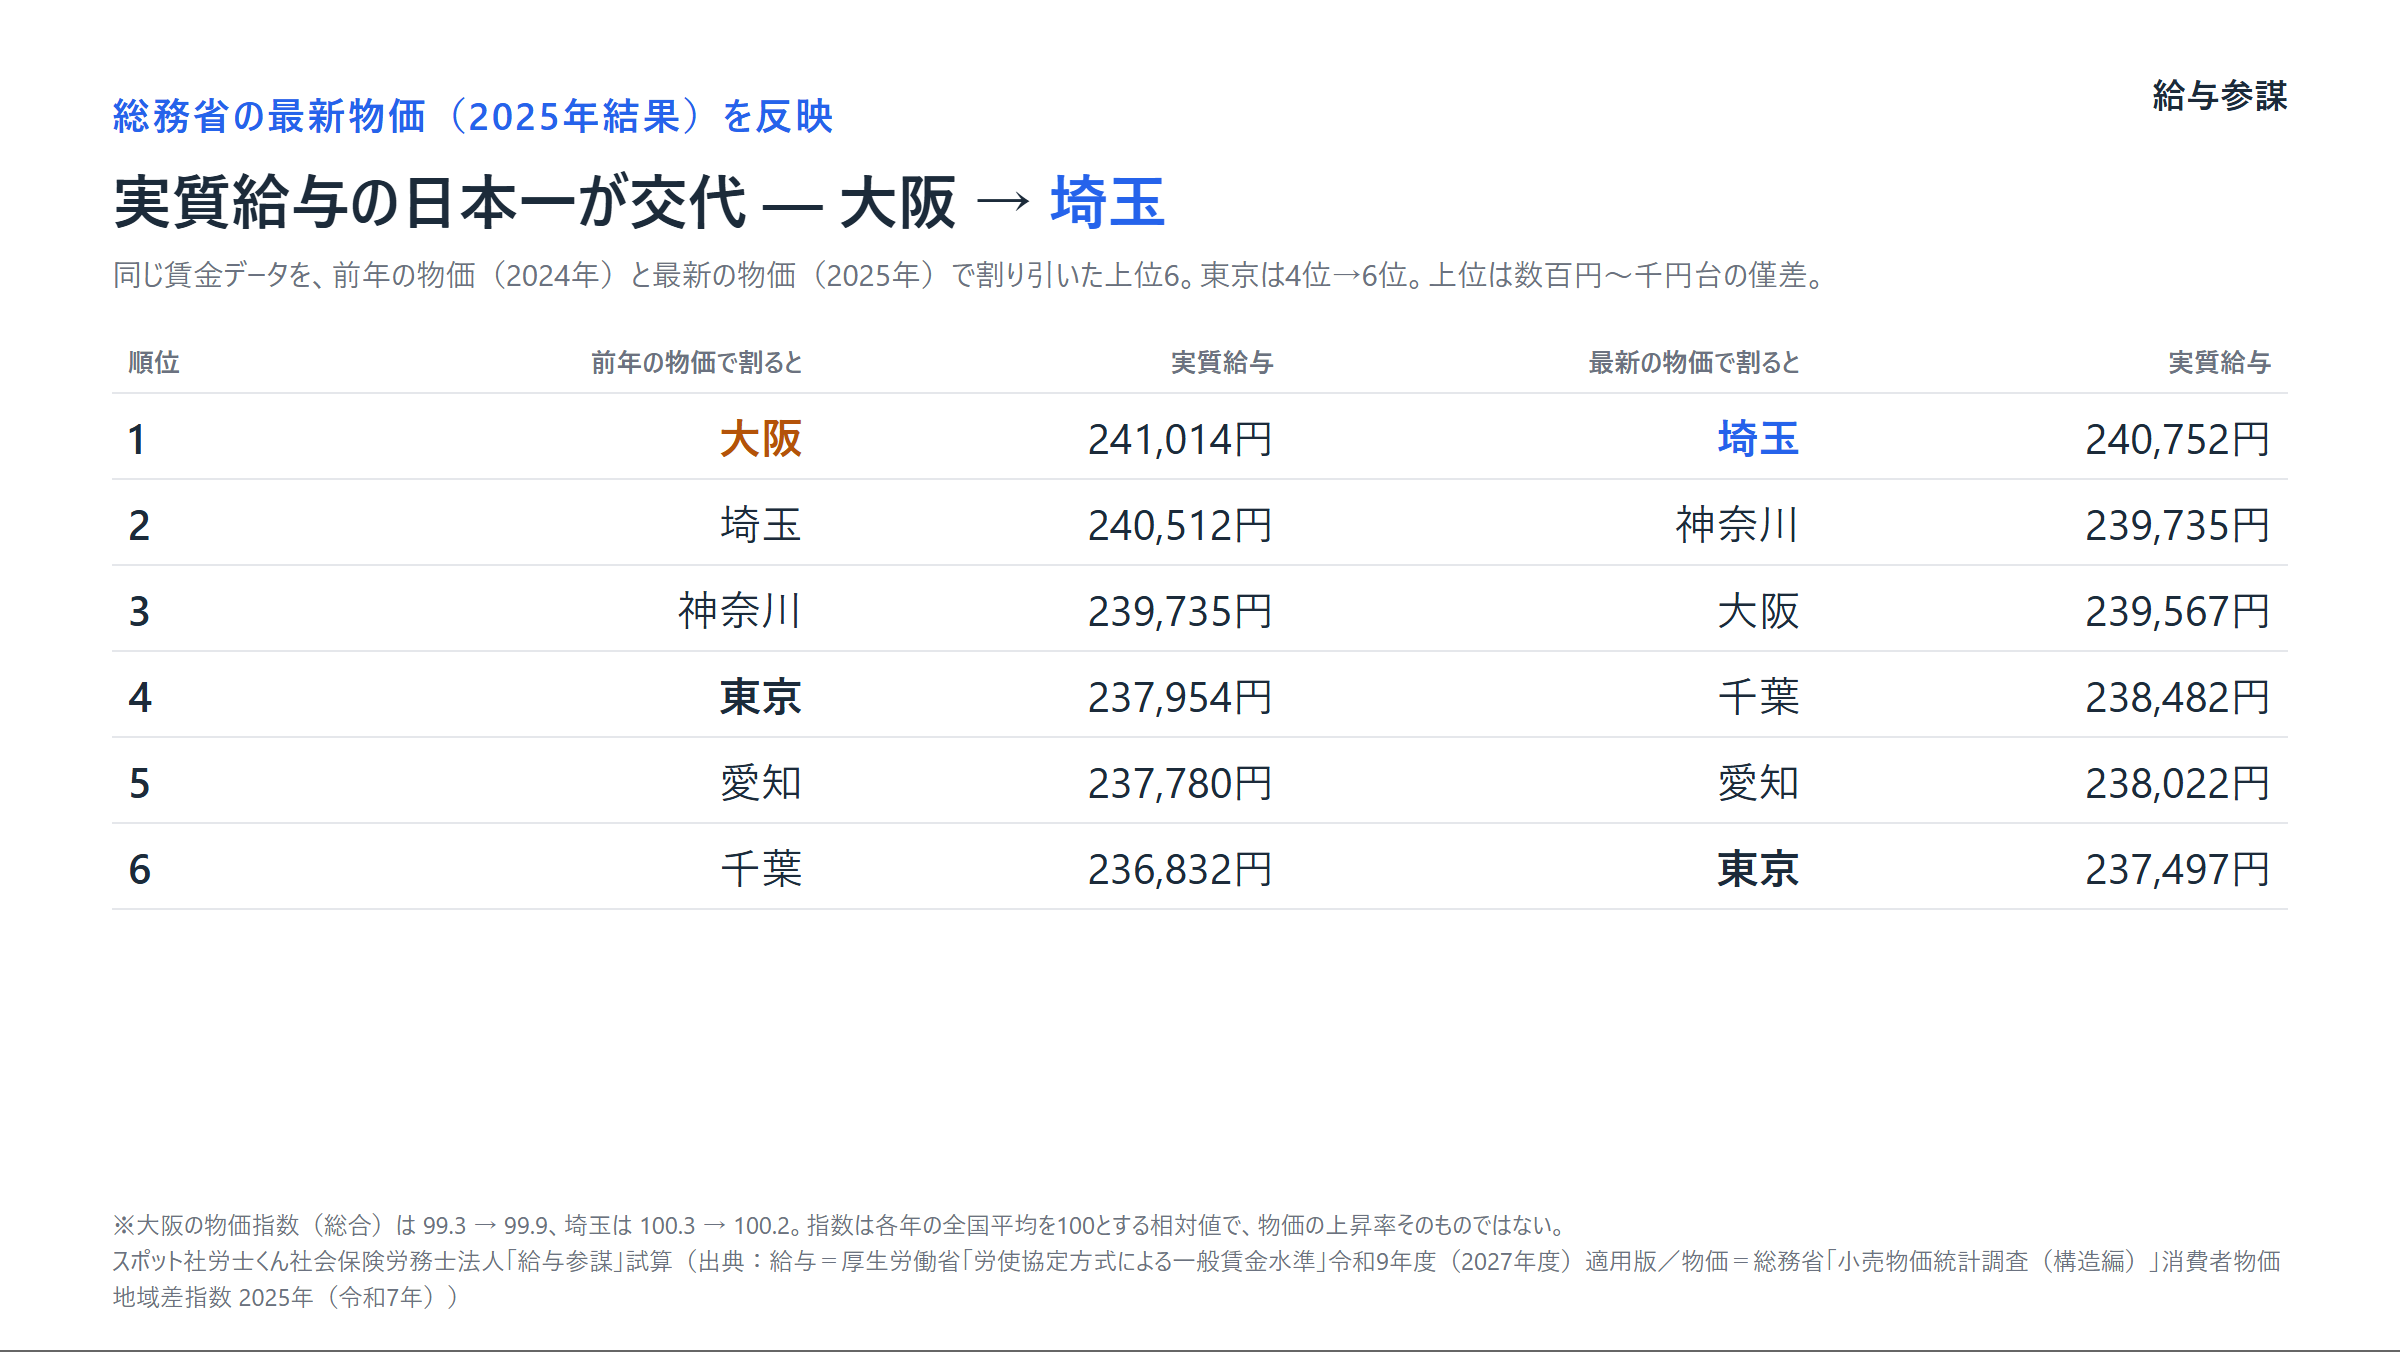The width and height of the screenshot is (2400, 1352).
Task: Click the value 239,567円
Action: click(x=2178, y=611)
